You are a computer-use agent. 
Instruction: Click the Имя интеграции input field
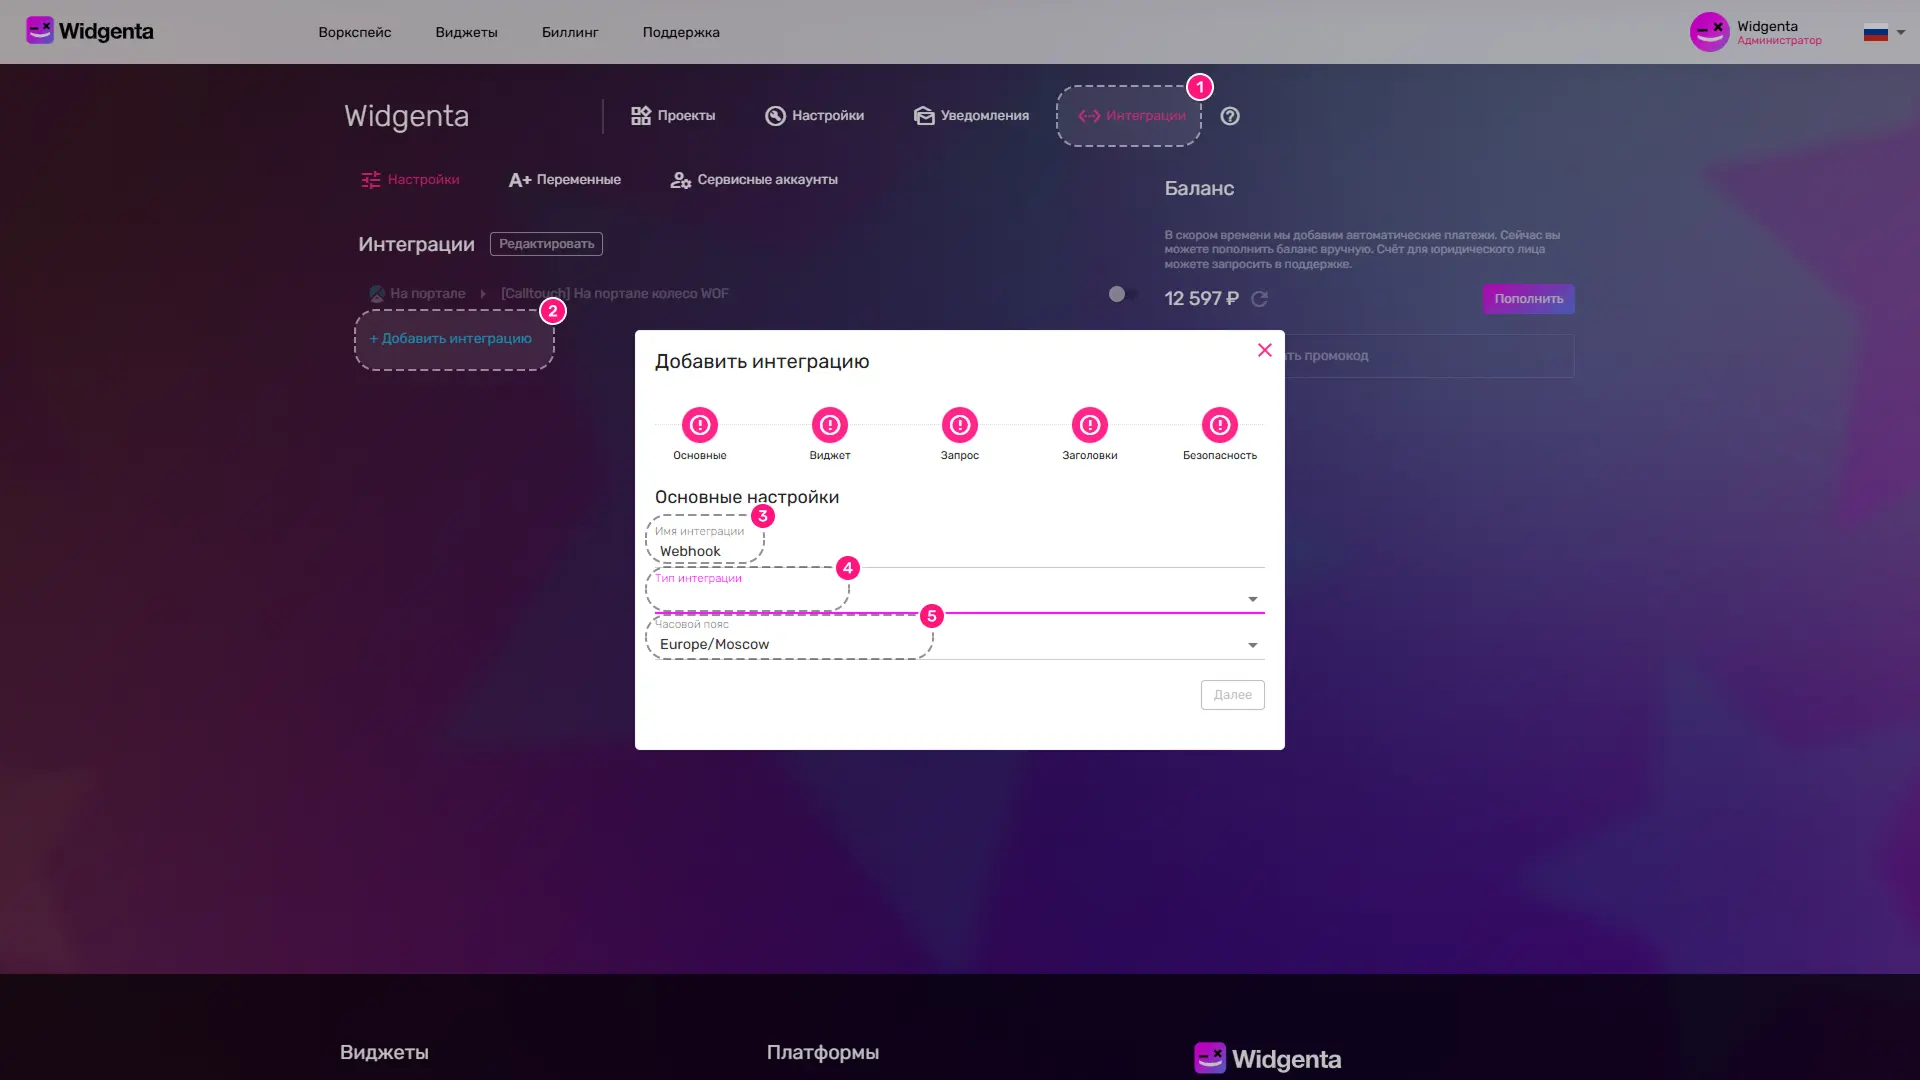point(960,551)
